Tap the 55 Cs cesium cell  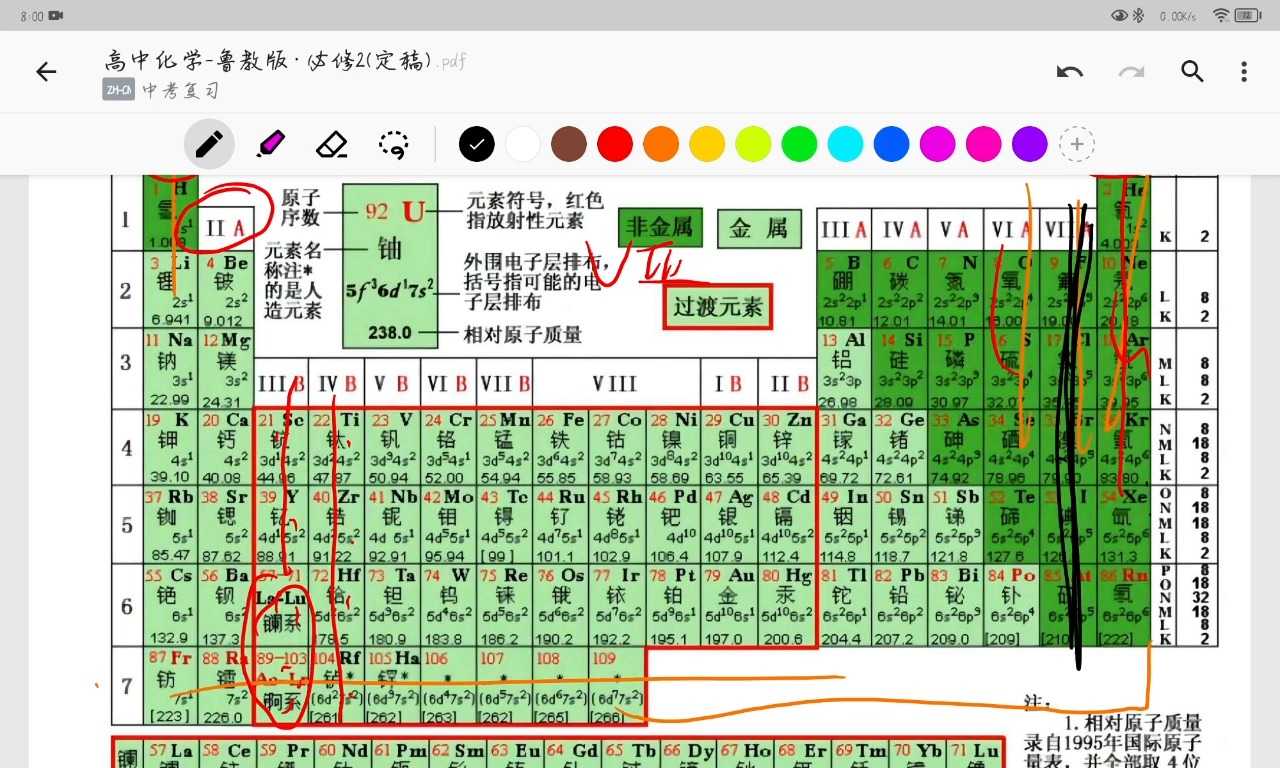pyautogui.click(x=169, y=606)
